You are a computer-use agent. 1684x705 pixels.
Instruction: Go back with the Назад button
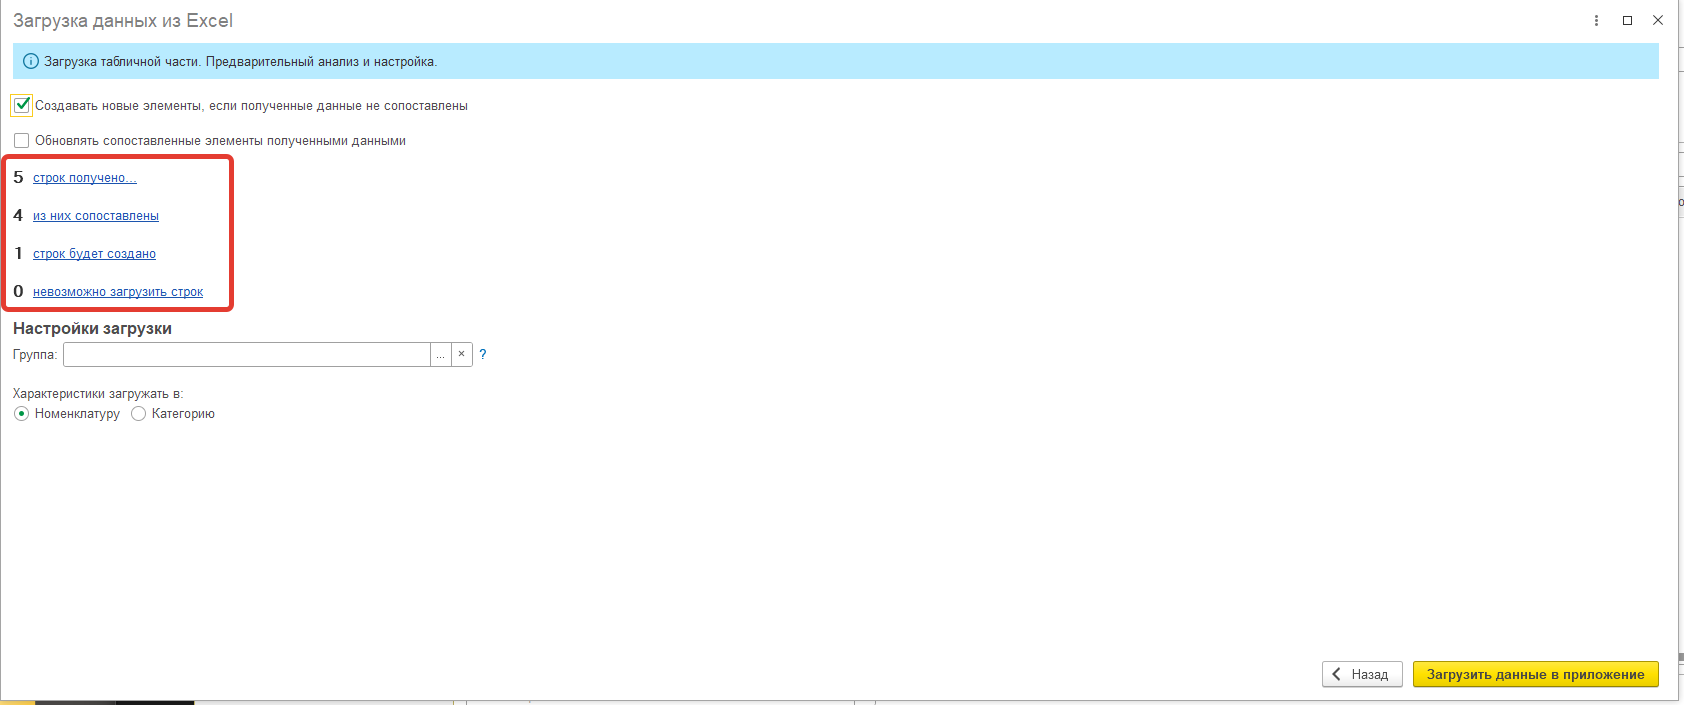tap(1362, 674)
